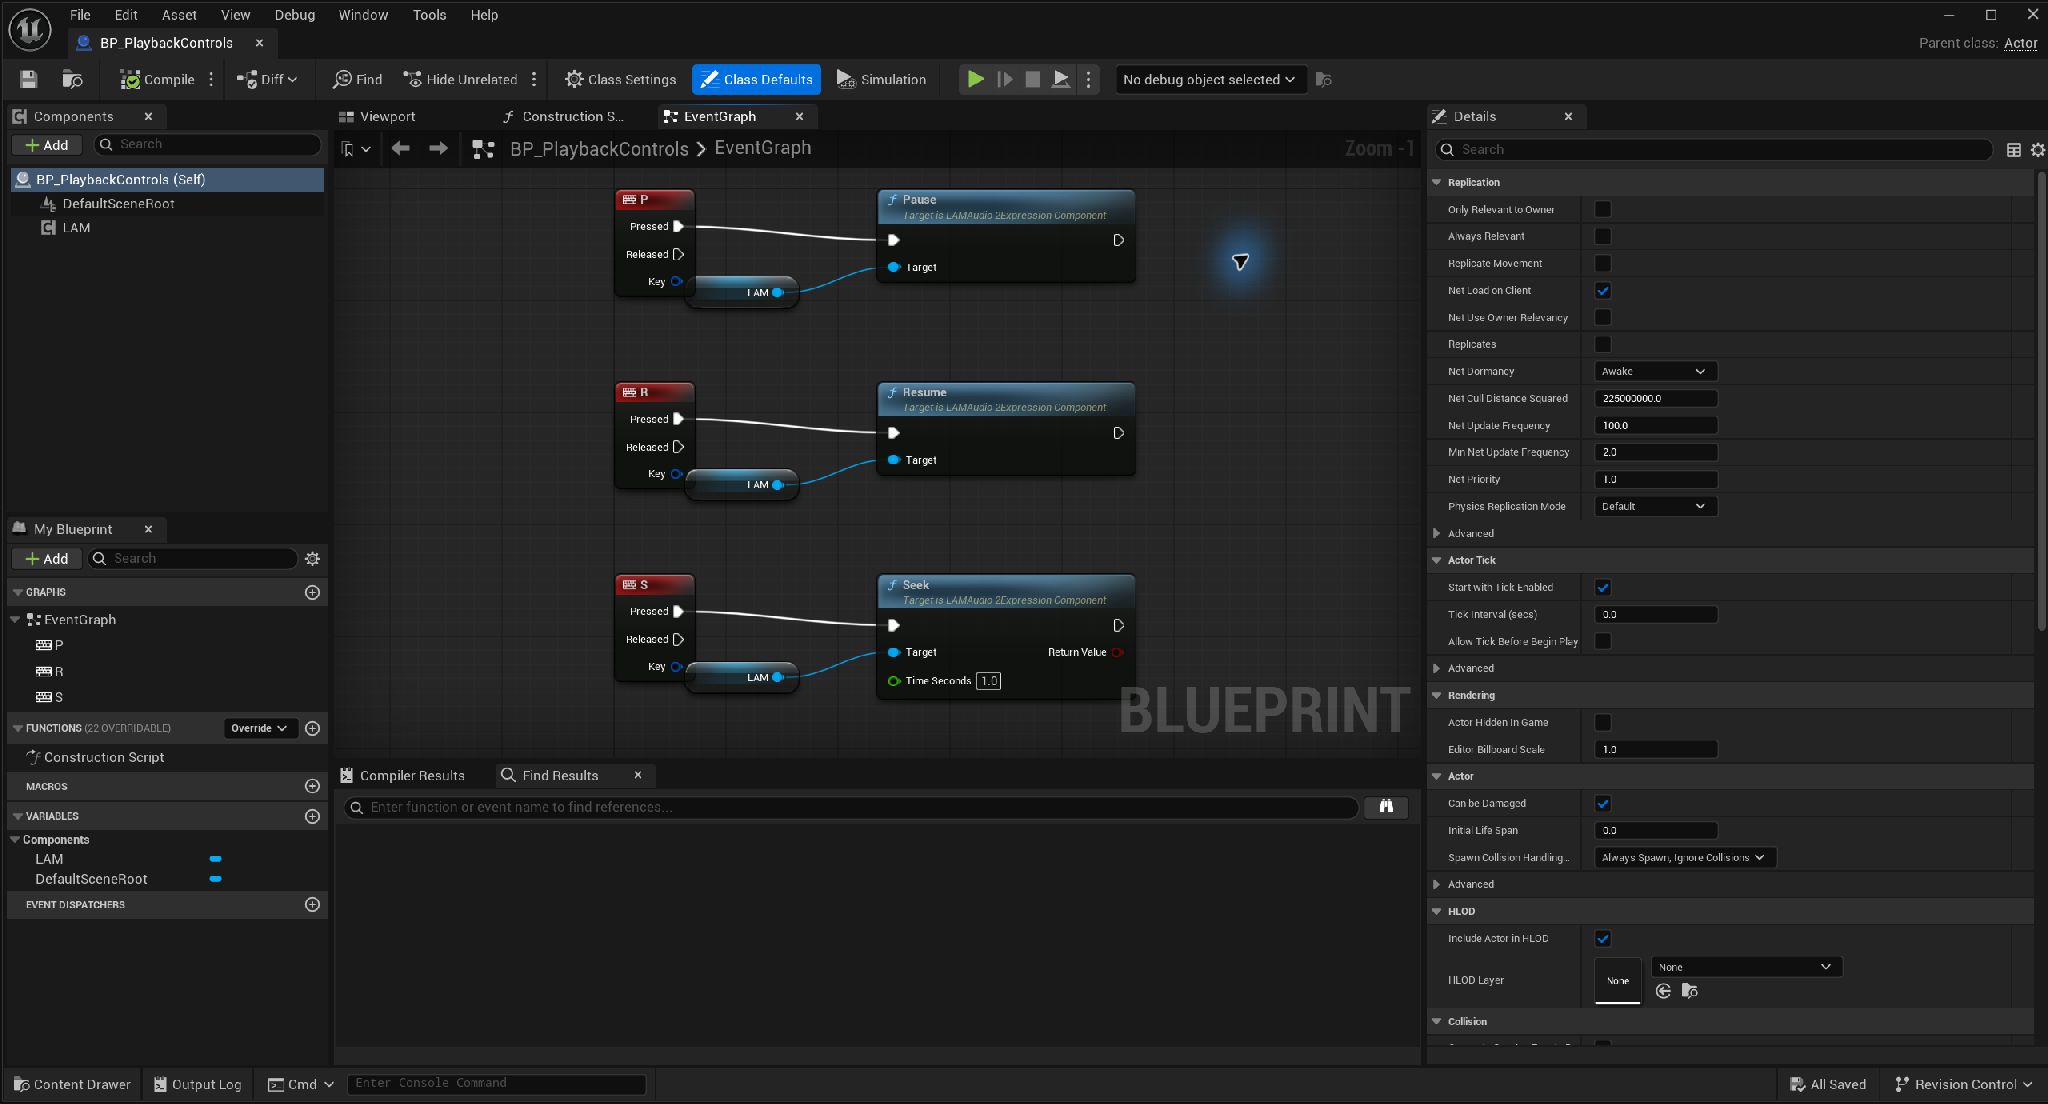Screen dimensions: 2048x1104
Task: Click the Eject play icon in the toolbar
Action: [1061, 79]
